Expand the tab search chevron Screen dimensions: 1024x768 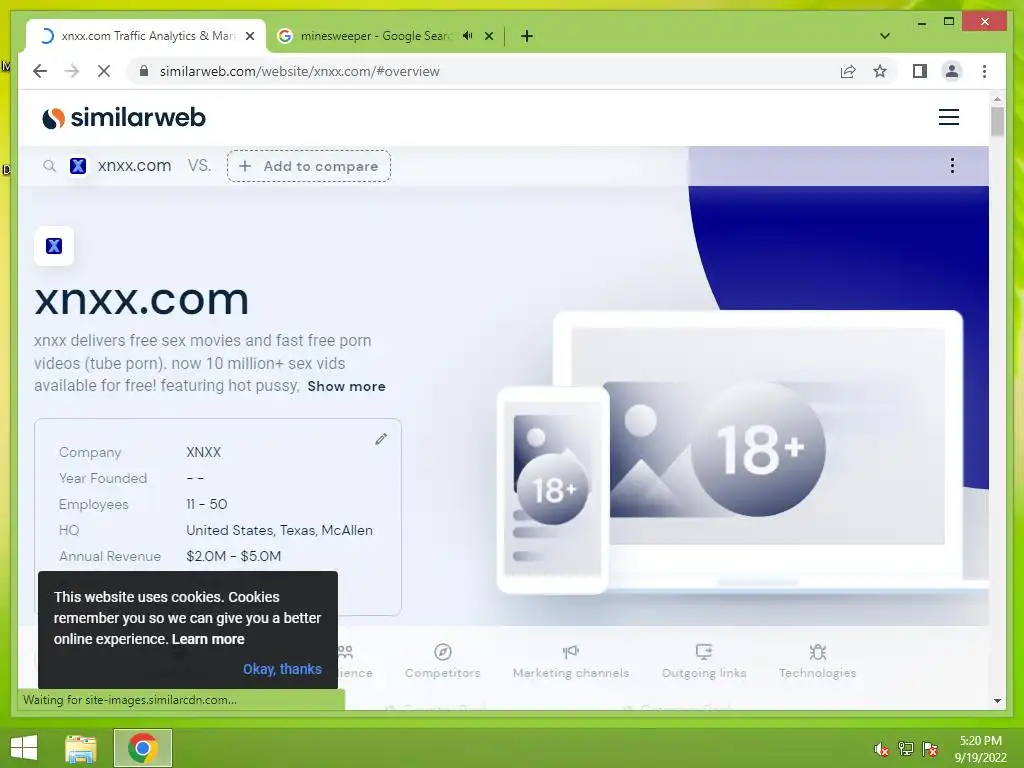[885, 36]
